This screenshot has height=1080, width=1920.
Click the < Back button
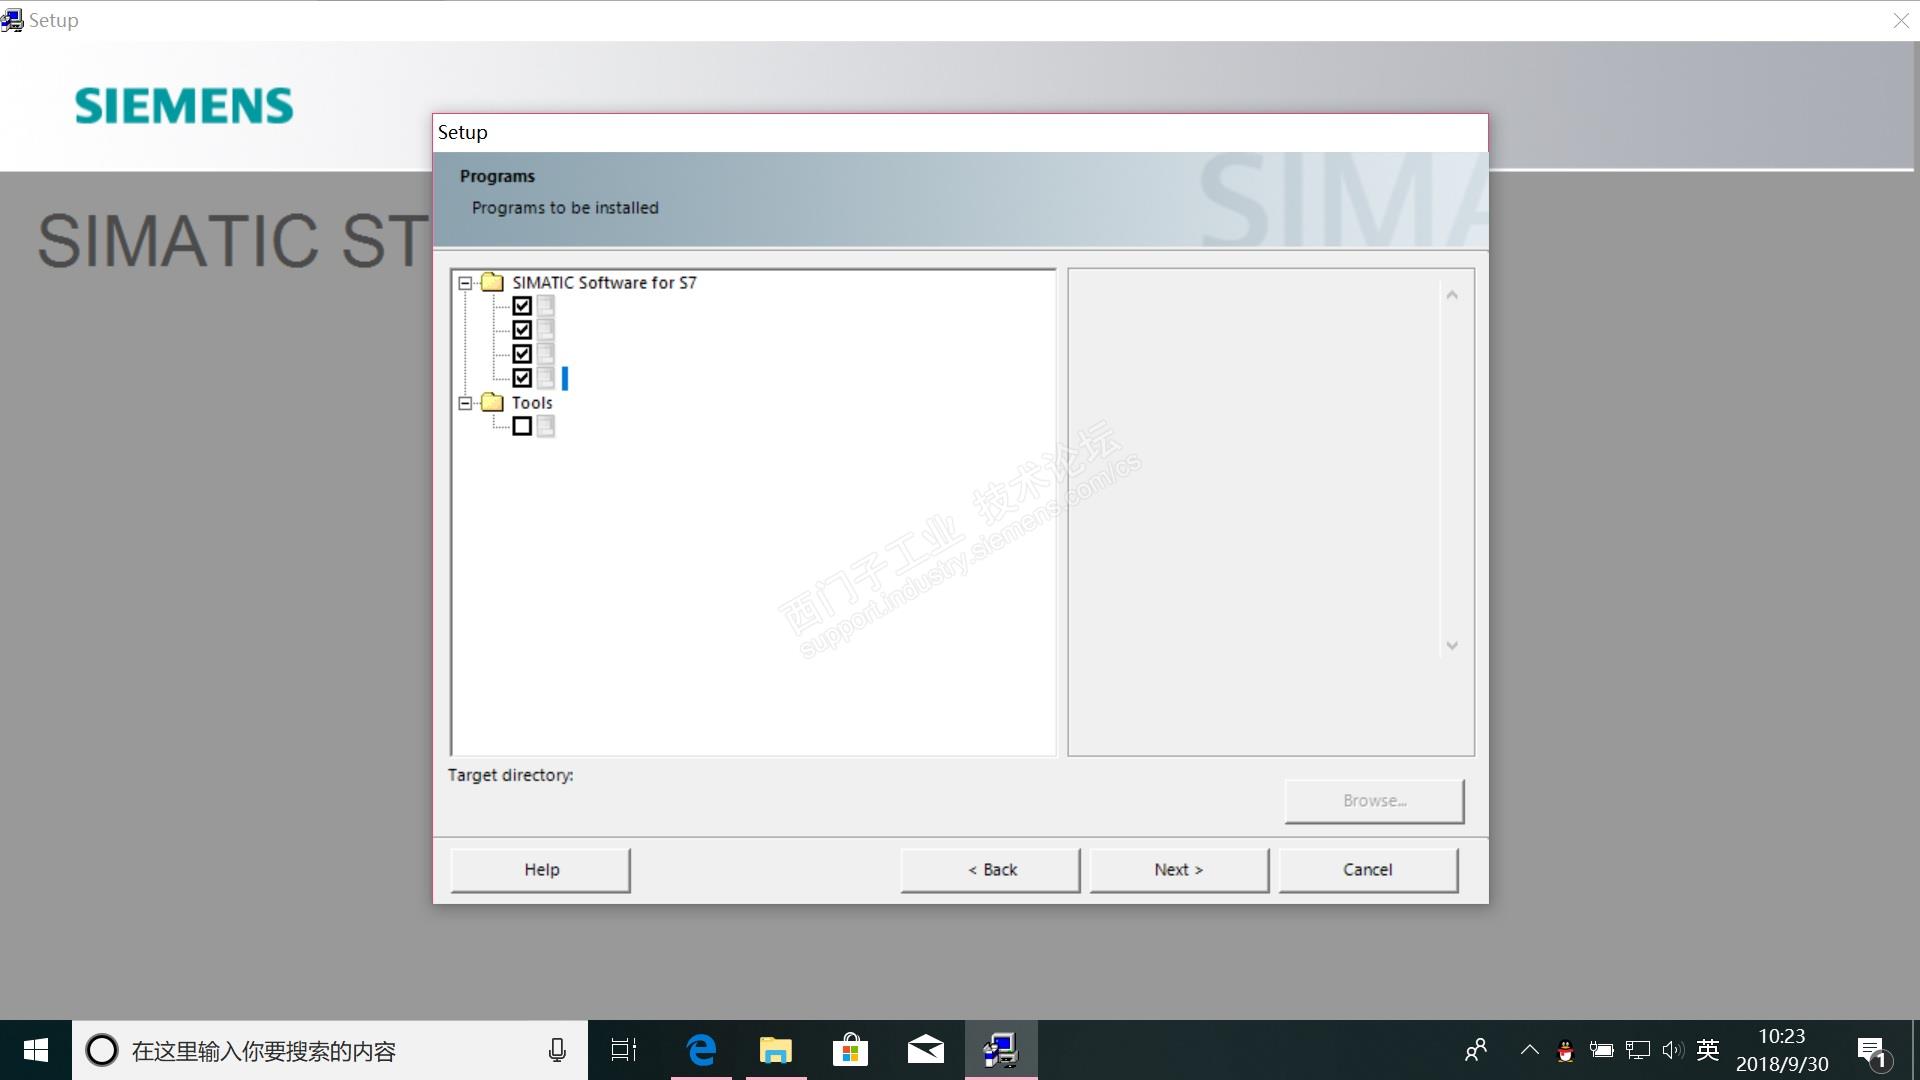(x=990, y=870)
